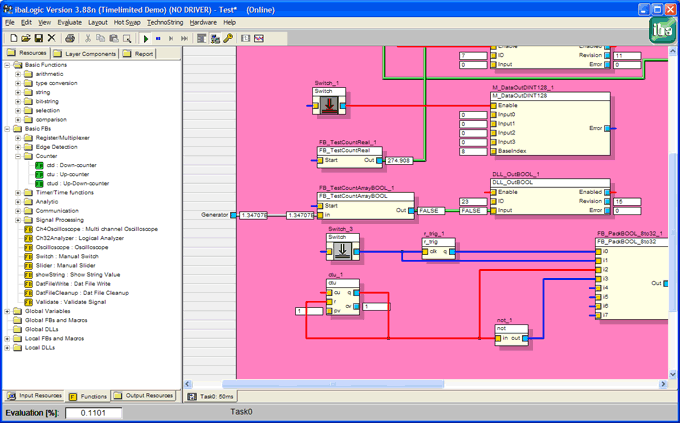Screen dimensions: 680x423
Task: Expand the Global Variables node
Action: [7, 311]
